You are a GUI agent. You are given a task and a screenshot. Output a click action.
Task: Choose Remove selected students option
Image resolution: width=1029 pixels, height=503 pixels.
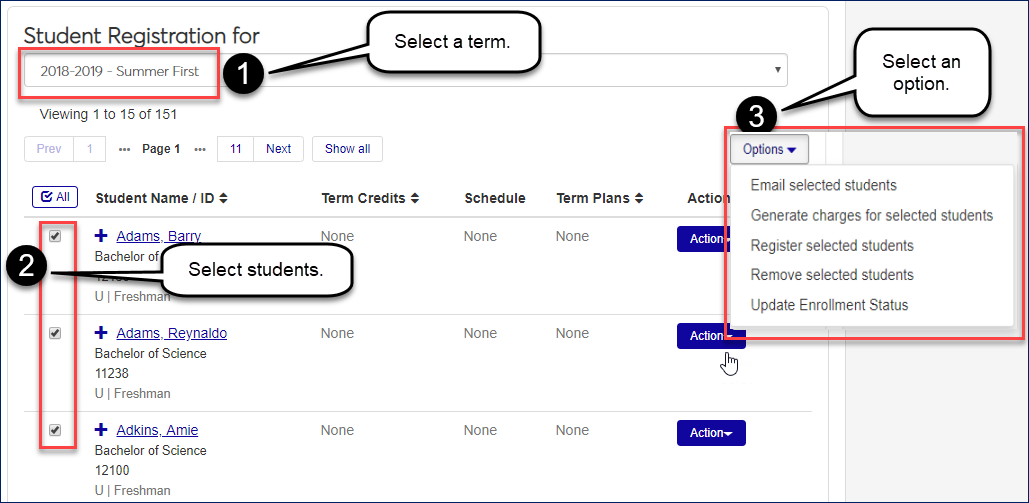[832, 275]
